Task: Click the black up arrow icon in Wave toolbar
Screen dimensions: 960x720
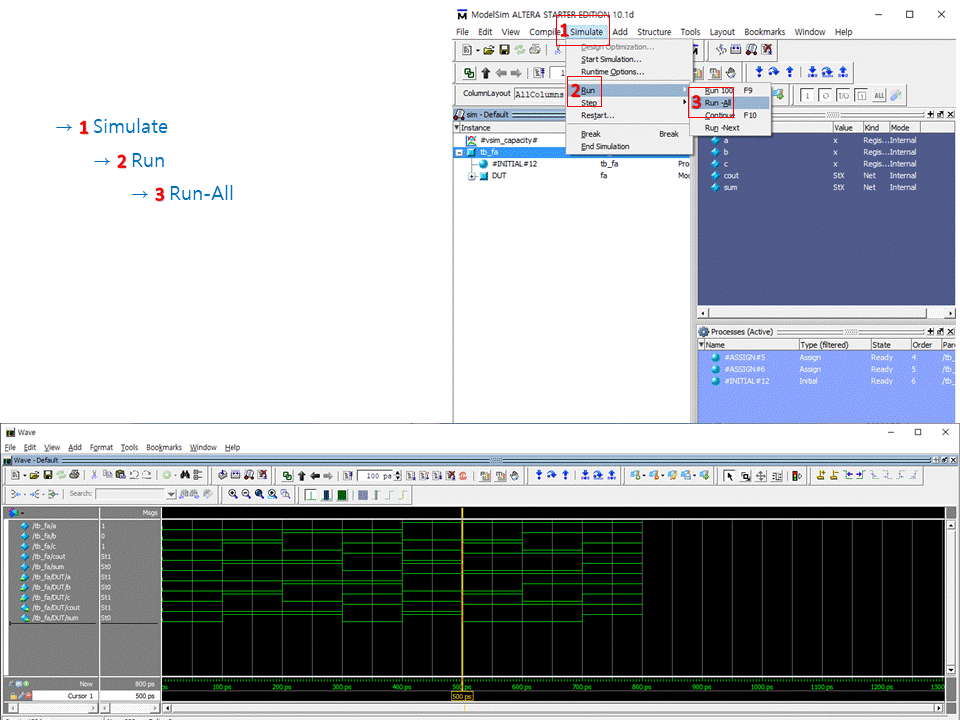Action: 301,476
